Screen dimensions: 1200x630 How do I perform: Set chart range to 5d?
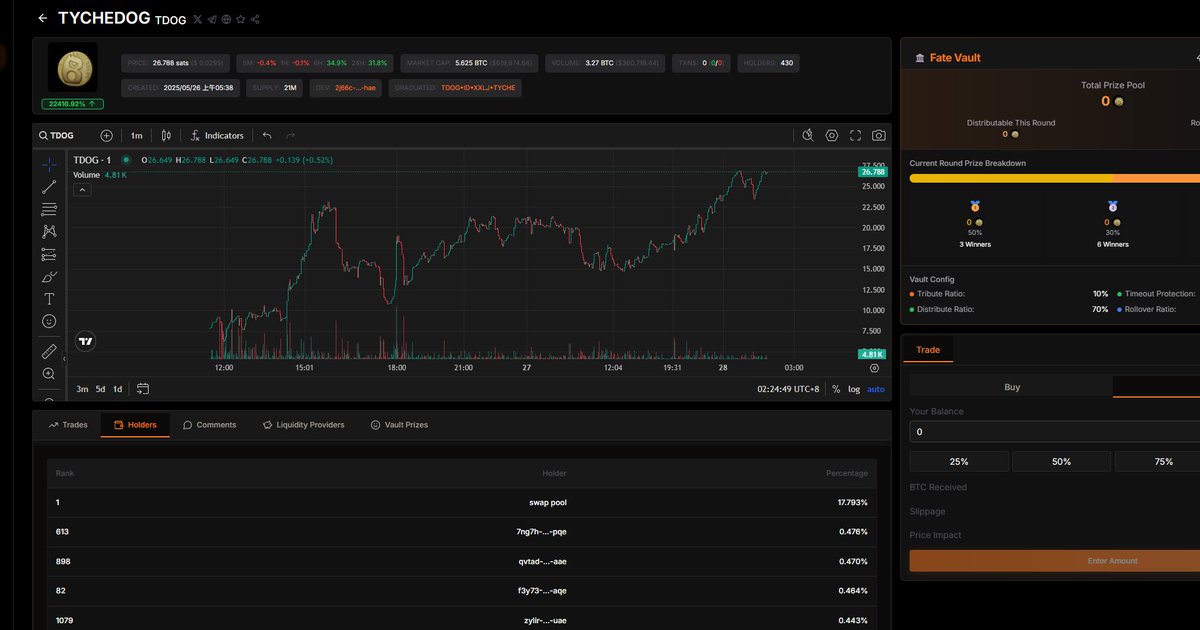100,389
